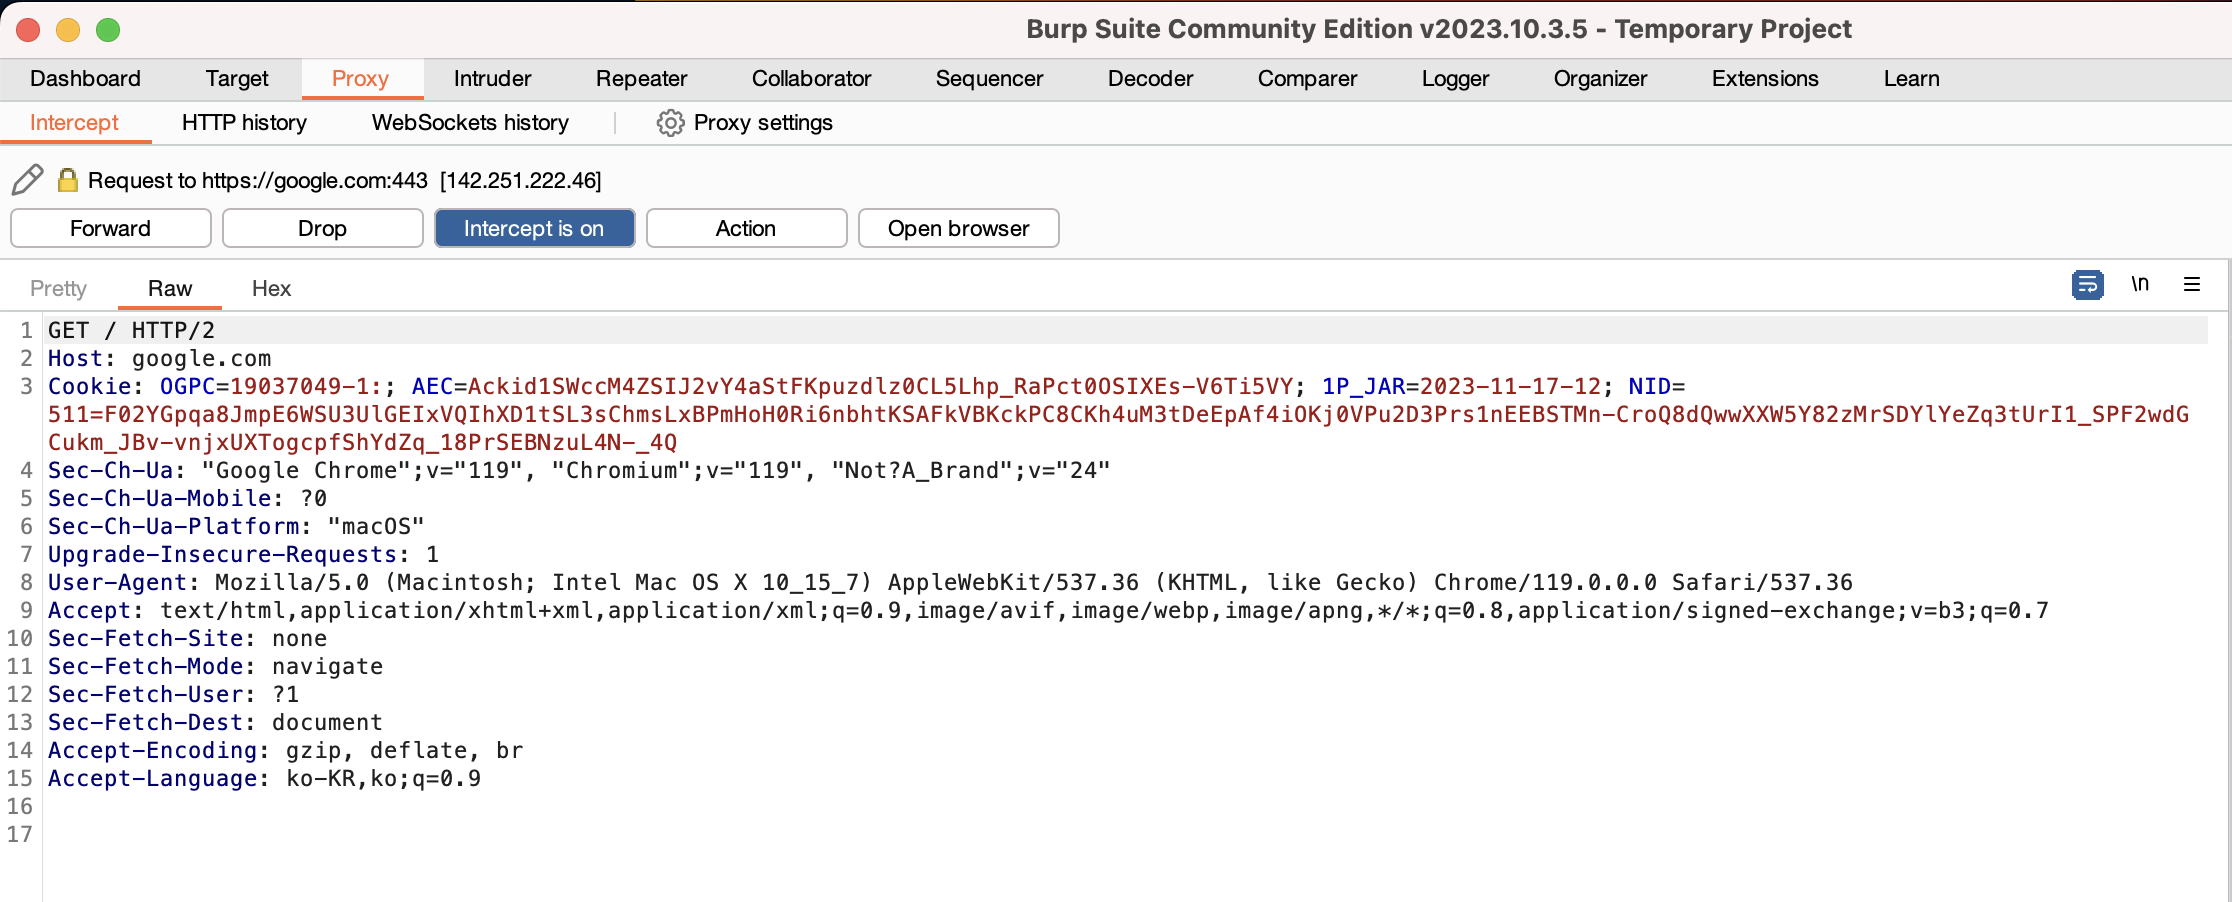Open the Intruder tab
2232x902 pixels.
(492, 79)
